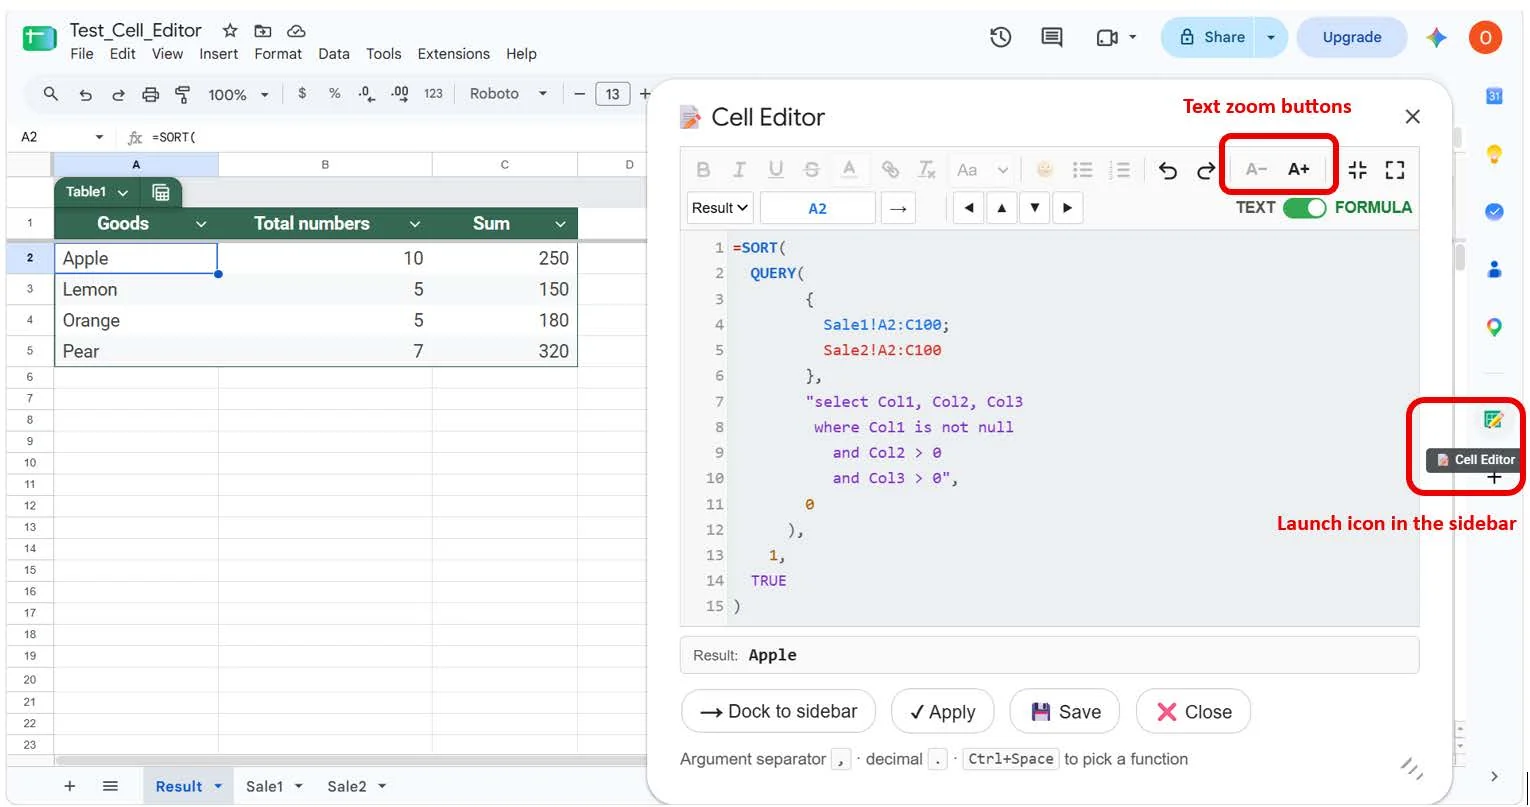Click the go-to-cell arrow button
The width and height of the screenshot is (1530, 807).
[898, 208]
